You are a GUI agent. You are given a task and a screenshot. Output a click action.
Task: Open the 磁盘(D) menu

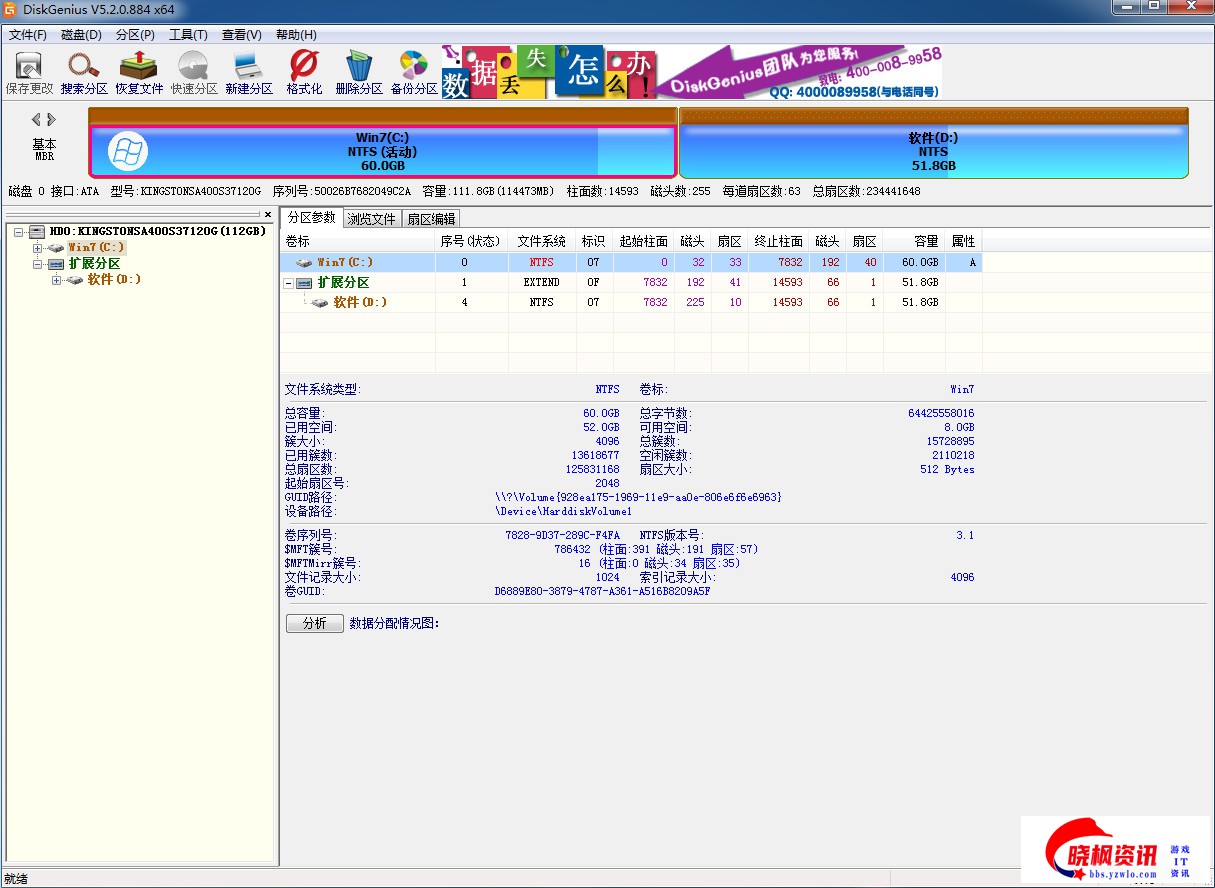(x=81, y=35)
